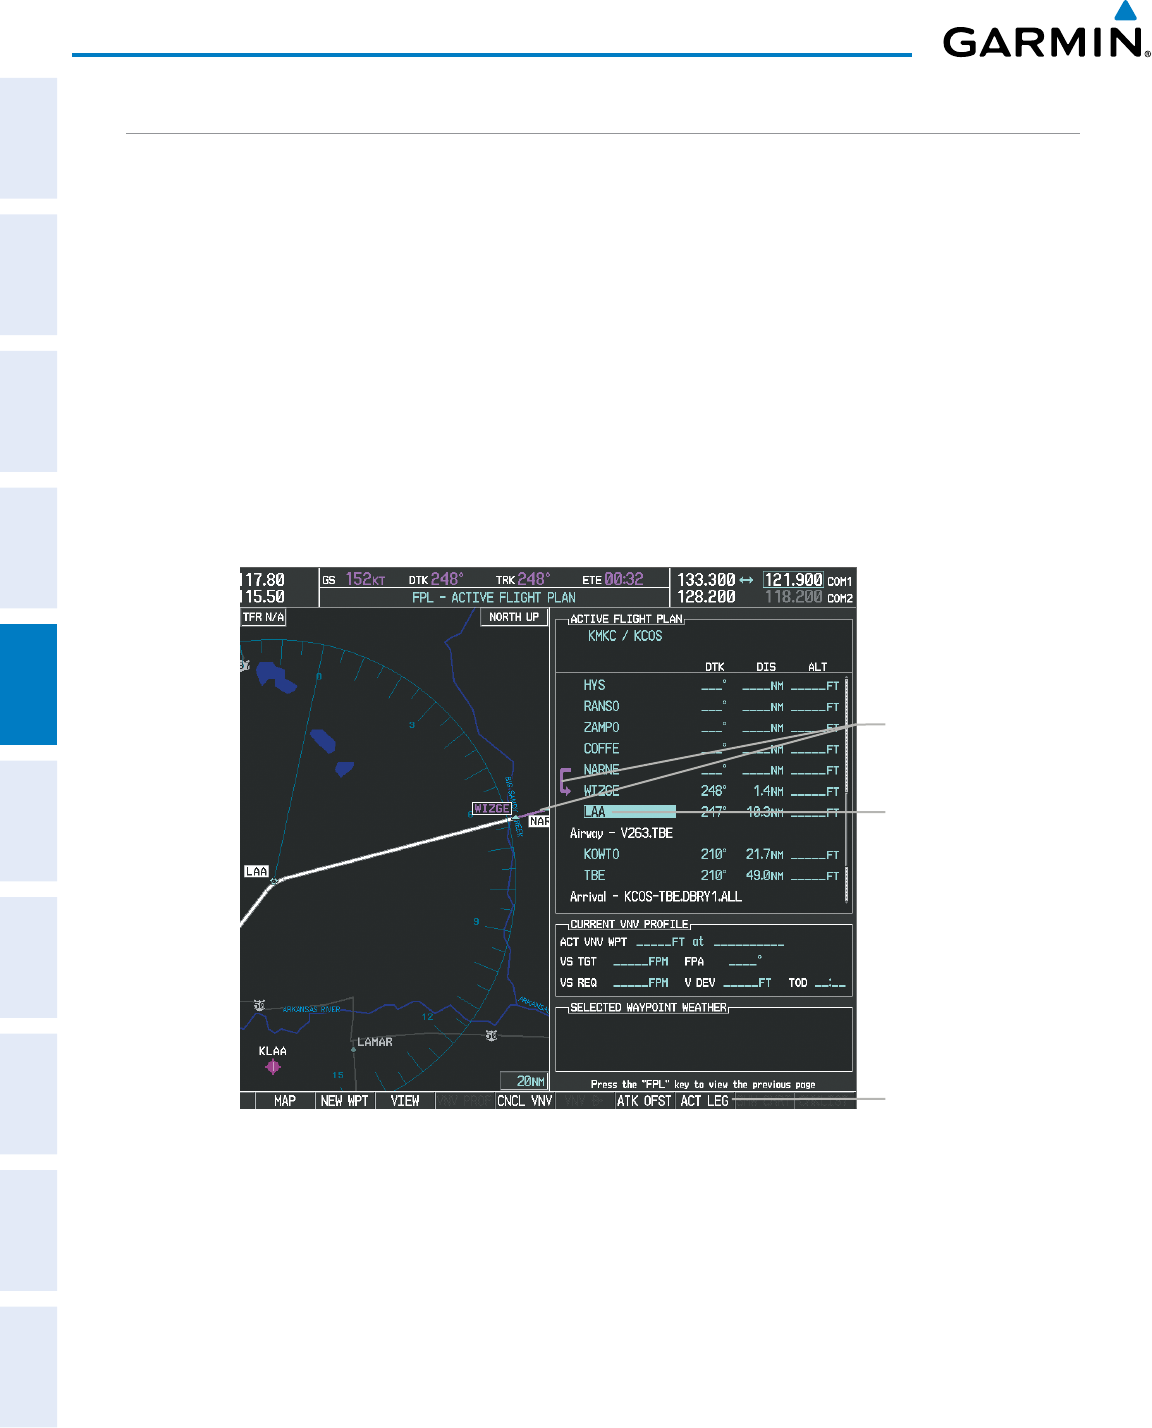Select the MAP softkey
This screenshot has height=1428, width=1152.
coord(285,1101)
